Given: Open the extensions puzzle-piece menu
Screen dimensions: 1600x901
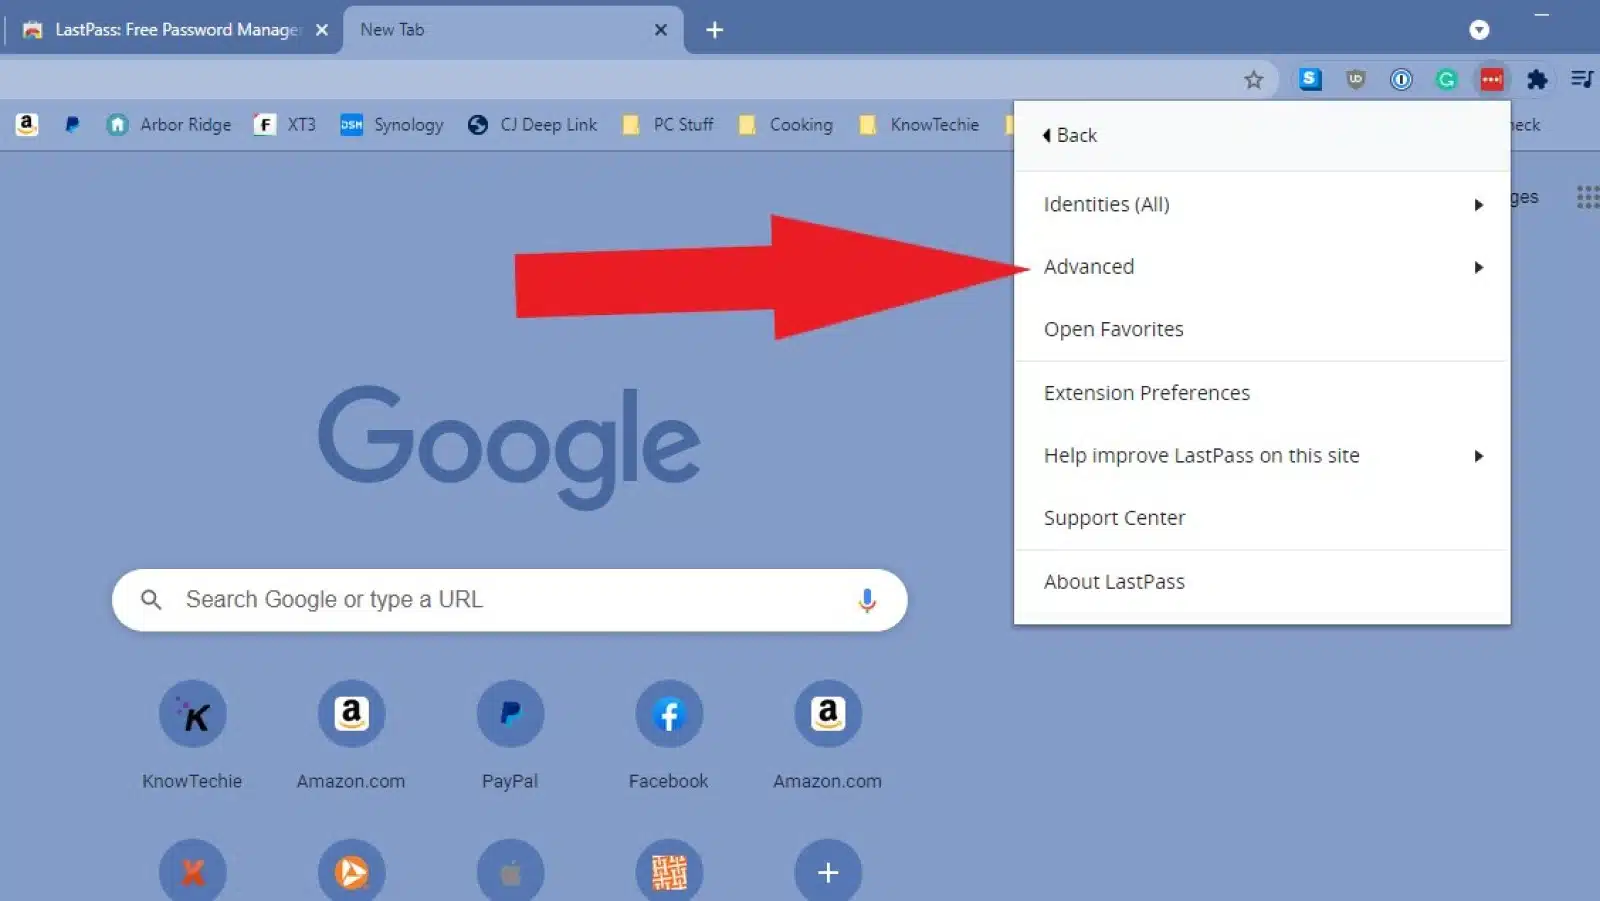Looking at the screenshot, I should [x=1537, y=79].
